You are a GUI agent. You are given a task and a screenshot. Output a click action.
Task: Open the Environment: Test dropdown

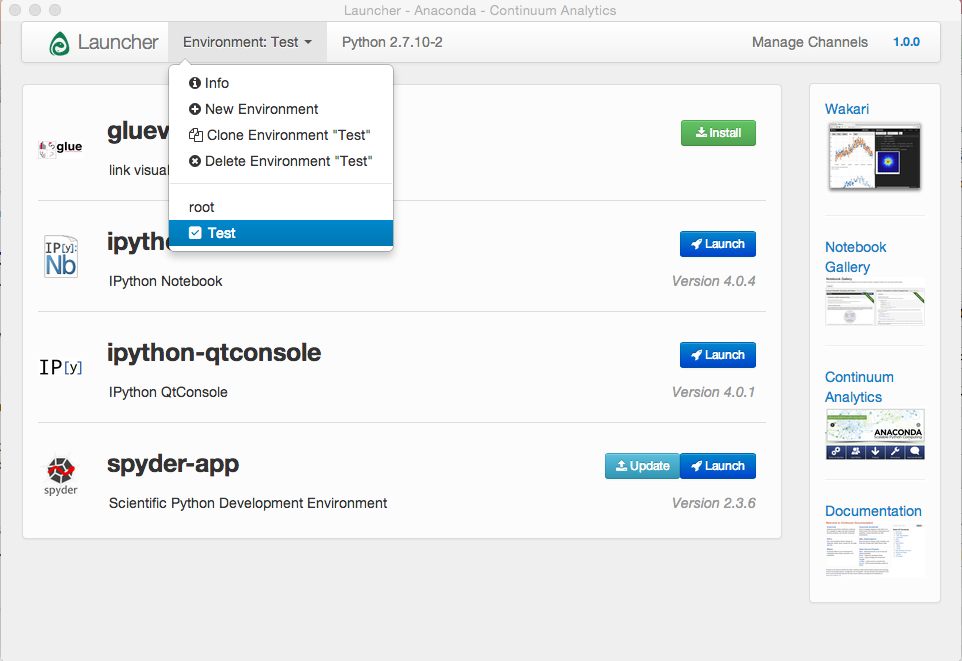coord(247,42)
